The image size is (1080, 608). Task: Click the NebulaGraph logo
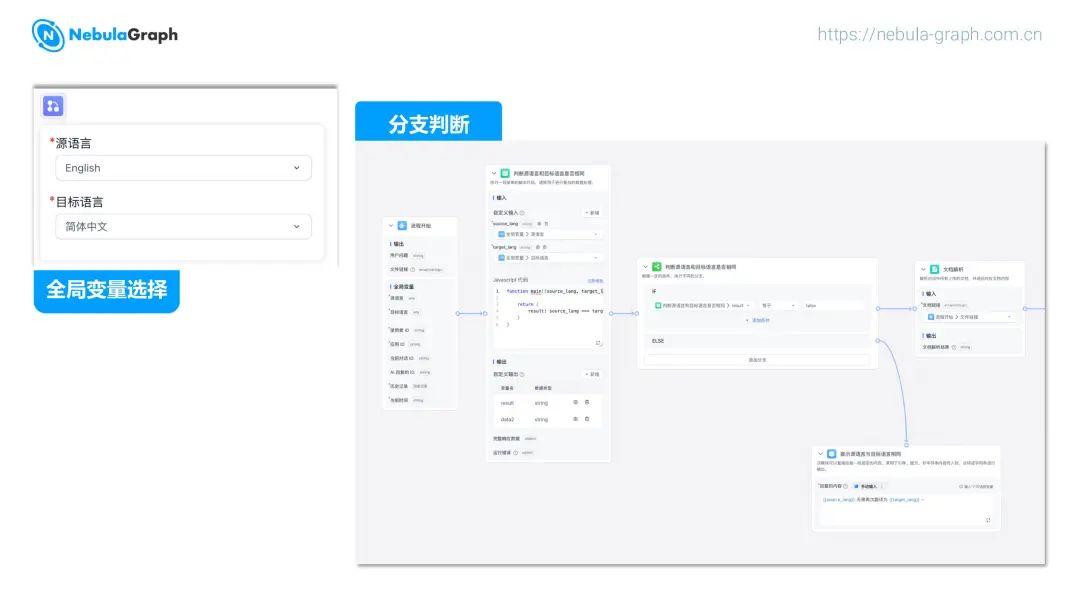(x=105, y=35)
